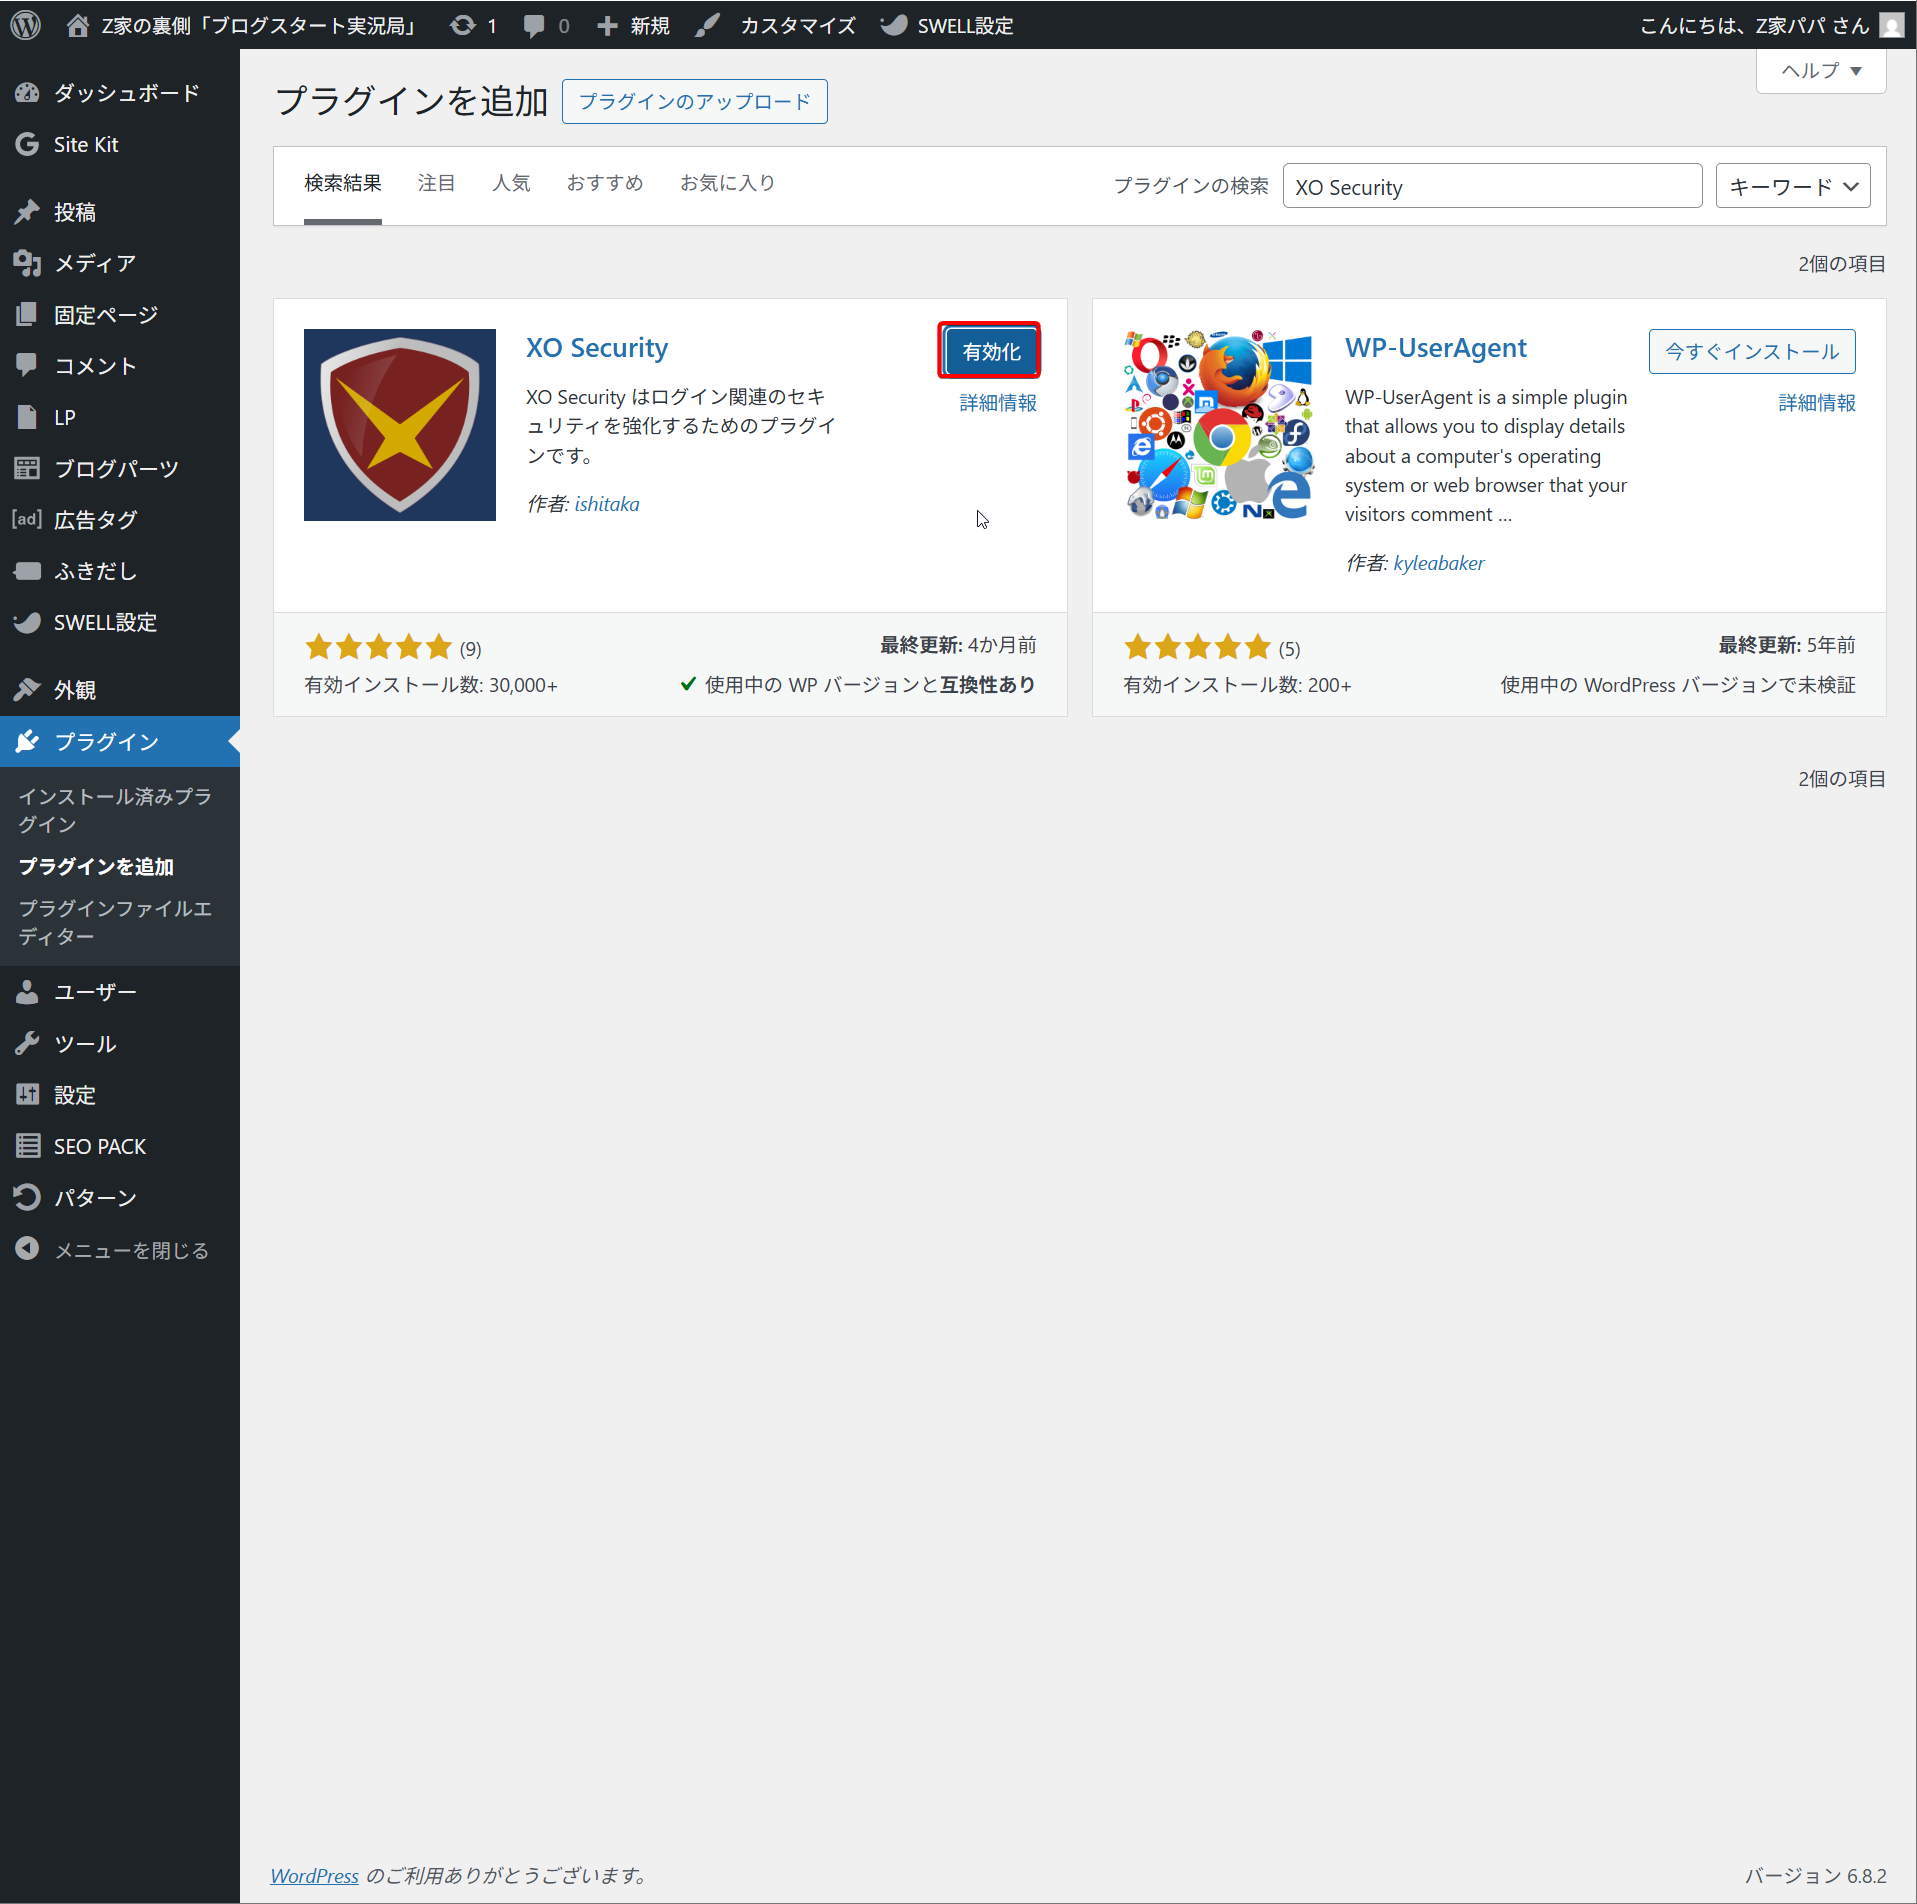This screenshot has width=1917, height=1904.
Task: Click the プラグインを追加 page heading
Action: 411,101
